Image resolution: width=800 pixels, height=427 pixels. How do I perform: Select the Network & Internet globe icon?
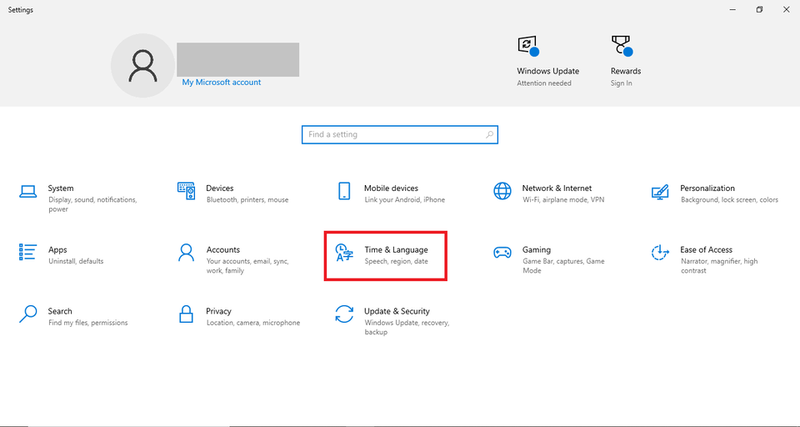[x=502, y=192]
